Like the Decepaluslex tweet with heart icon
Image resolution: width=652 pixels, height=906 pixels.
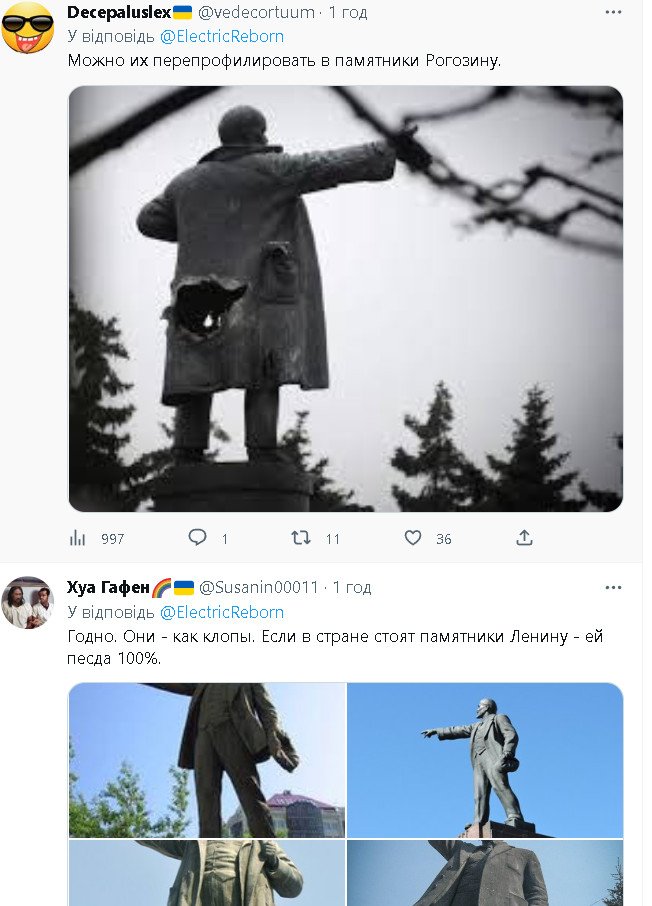tap(413, 539)
